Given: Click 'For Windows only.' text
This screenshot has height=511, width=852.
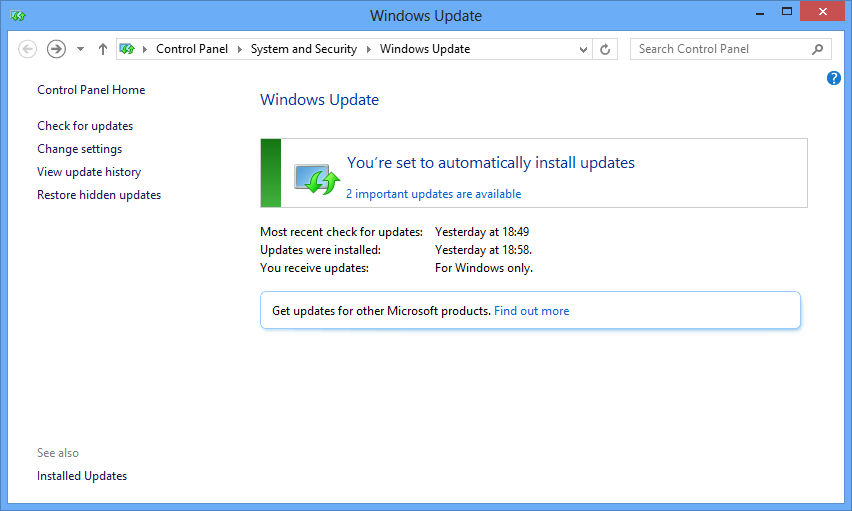Looking at the screenshot, I should coord(484,268).
